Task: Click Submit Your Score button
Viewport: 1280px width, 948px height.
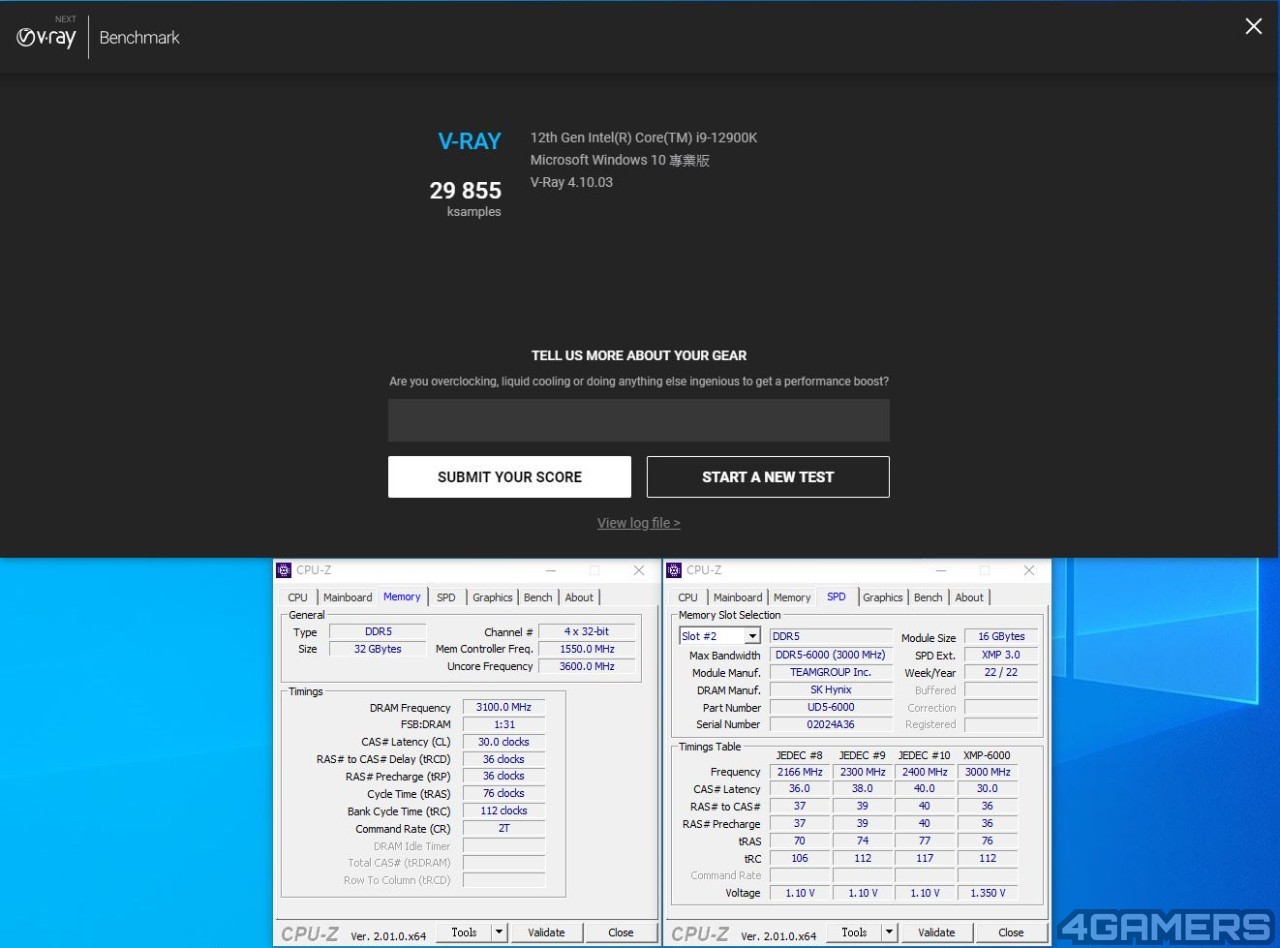Action: 509,477
